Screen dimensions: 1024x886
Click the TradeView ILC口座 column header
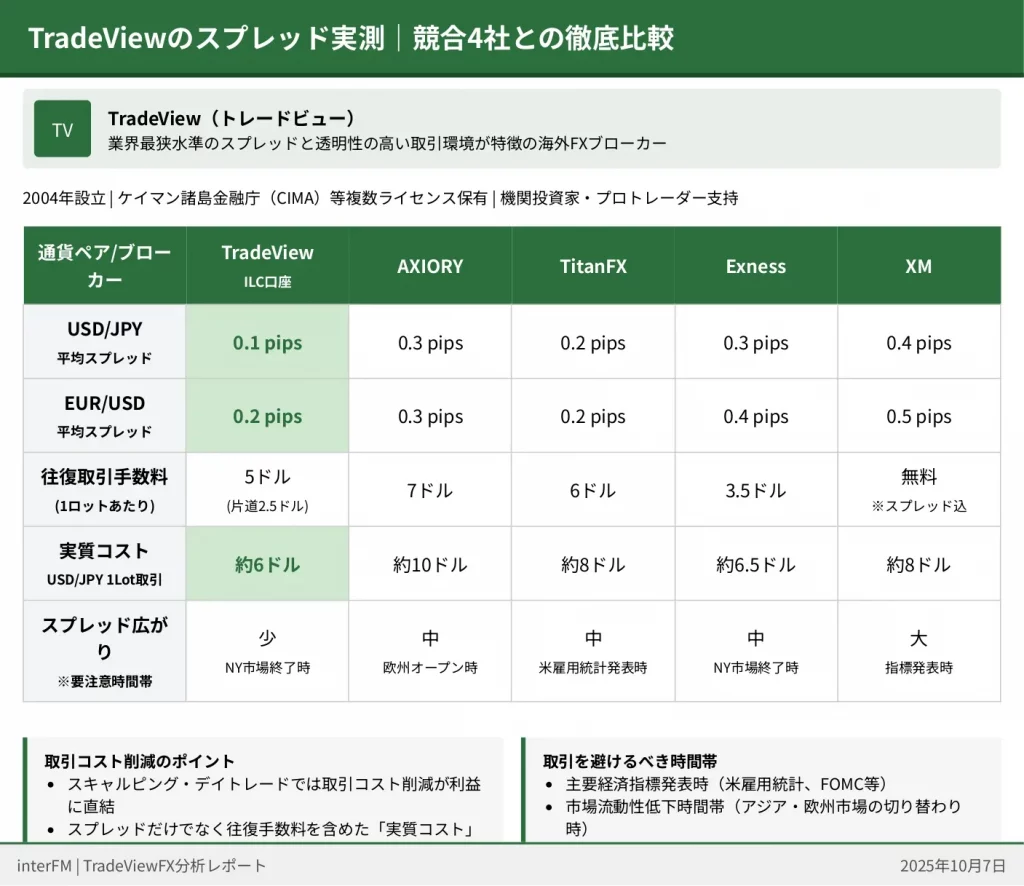(x=267, y=265)
